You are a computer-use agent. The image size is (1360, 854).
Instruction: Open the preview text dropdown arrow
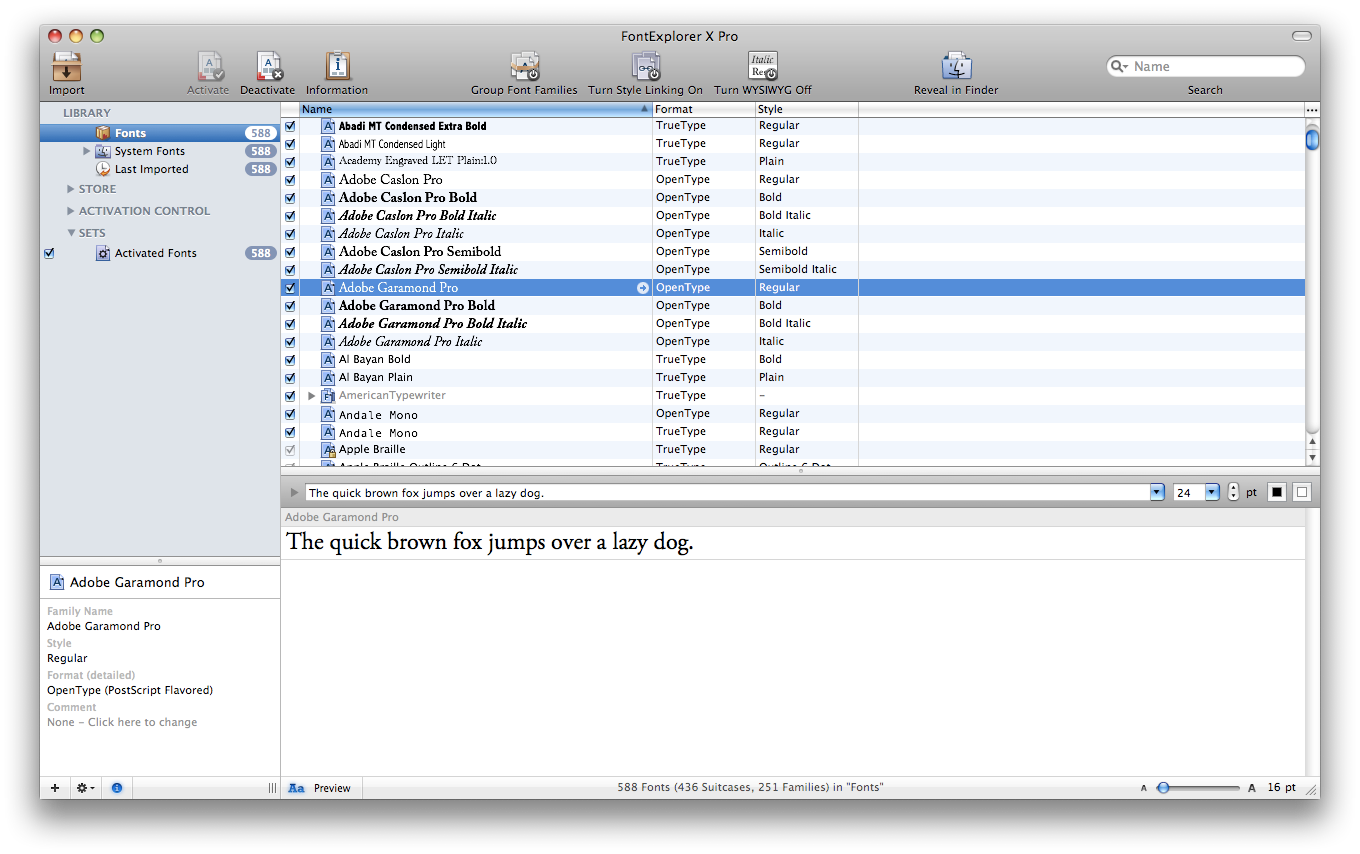1157,492
